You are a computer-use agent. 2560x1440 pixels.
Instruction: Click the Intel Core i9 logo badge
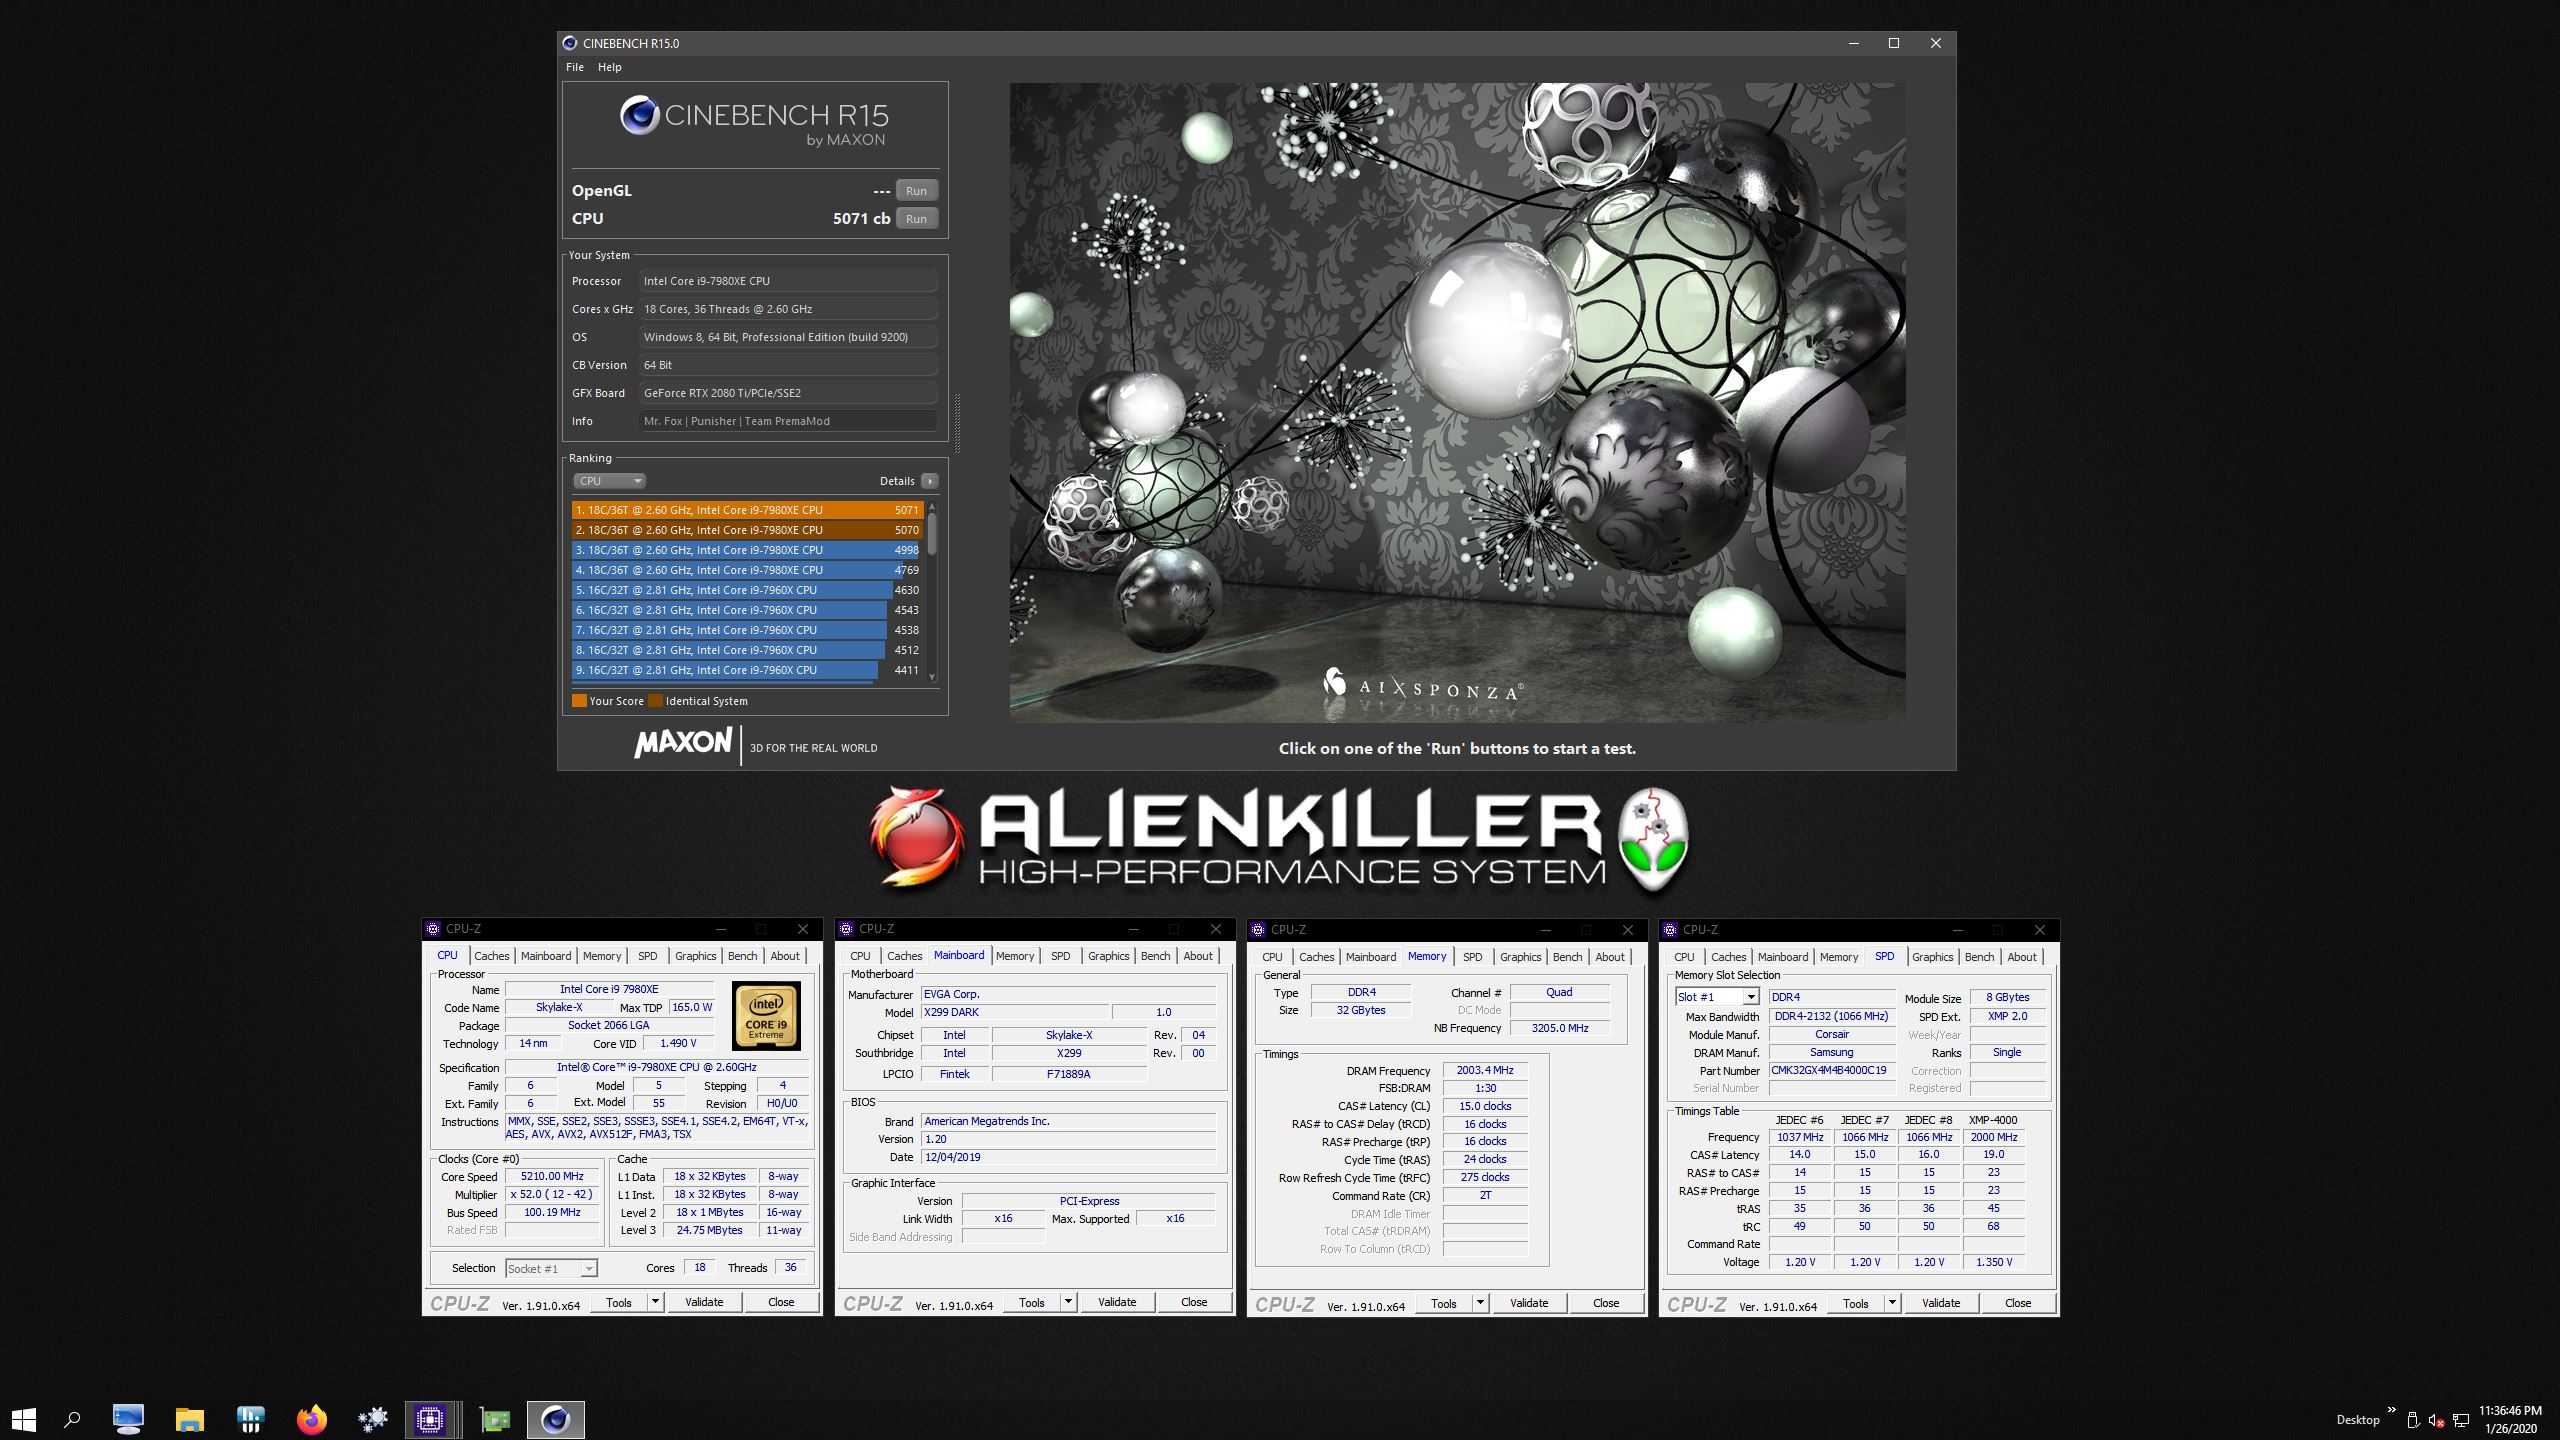click(767, 1015)
